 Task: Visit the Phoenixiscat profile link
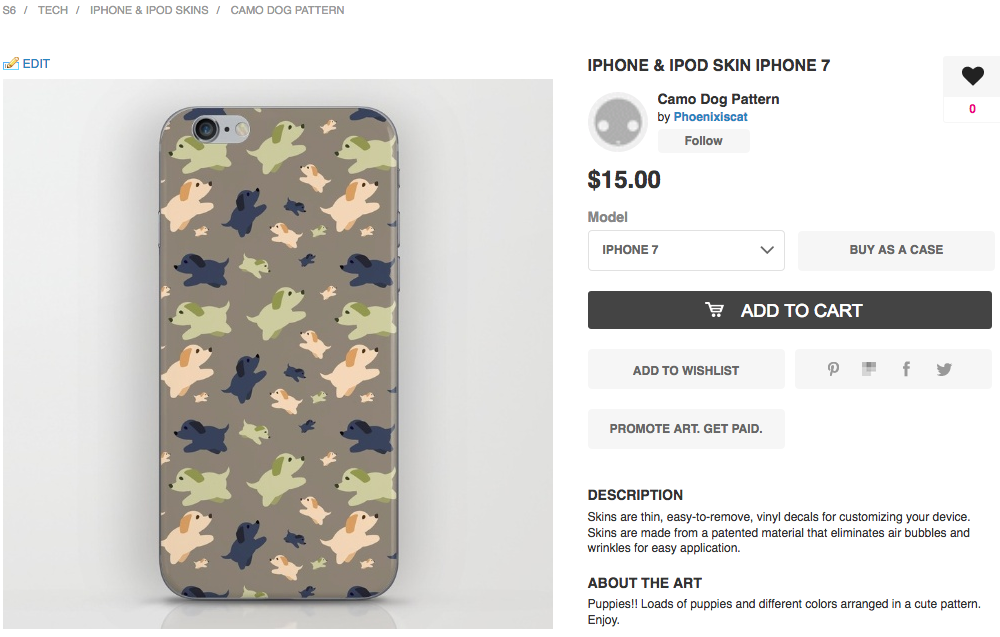[710, 117]
